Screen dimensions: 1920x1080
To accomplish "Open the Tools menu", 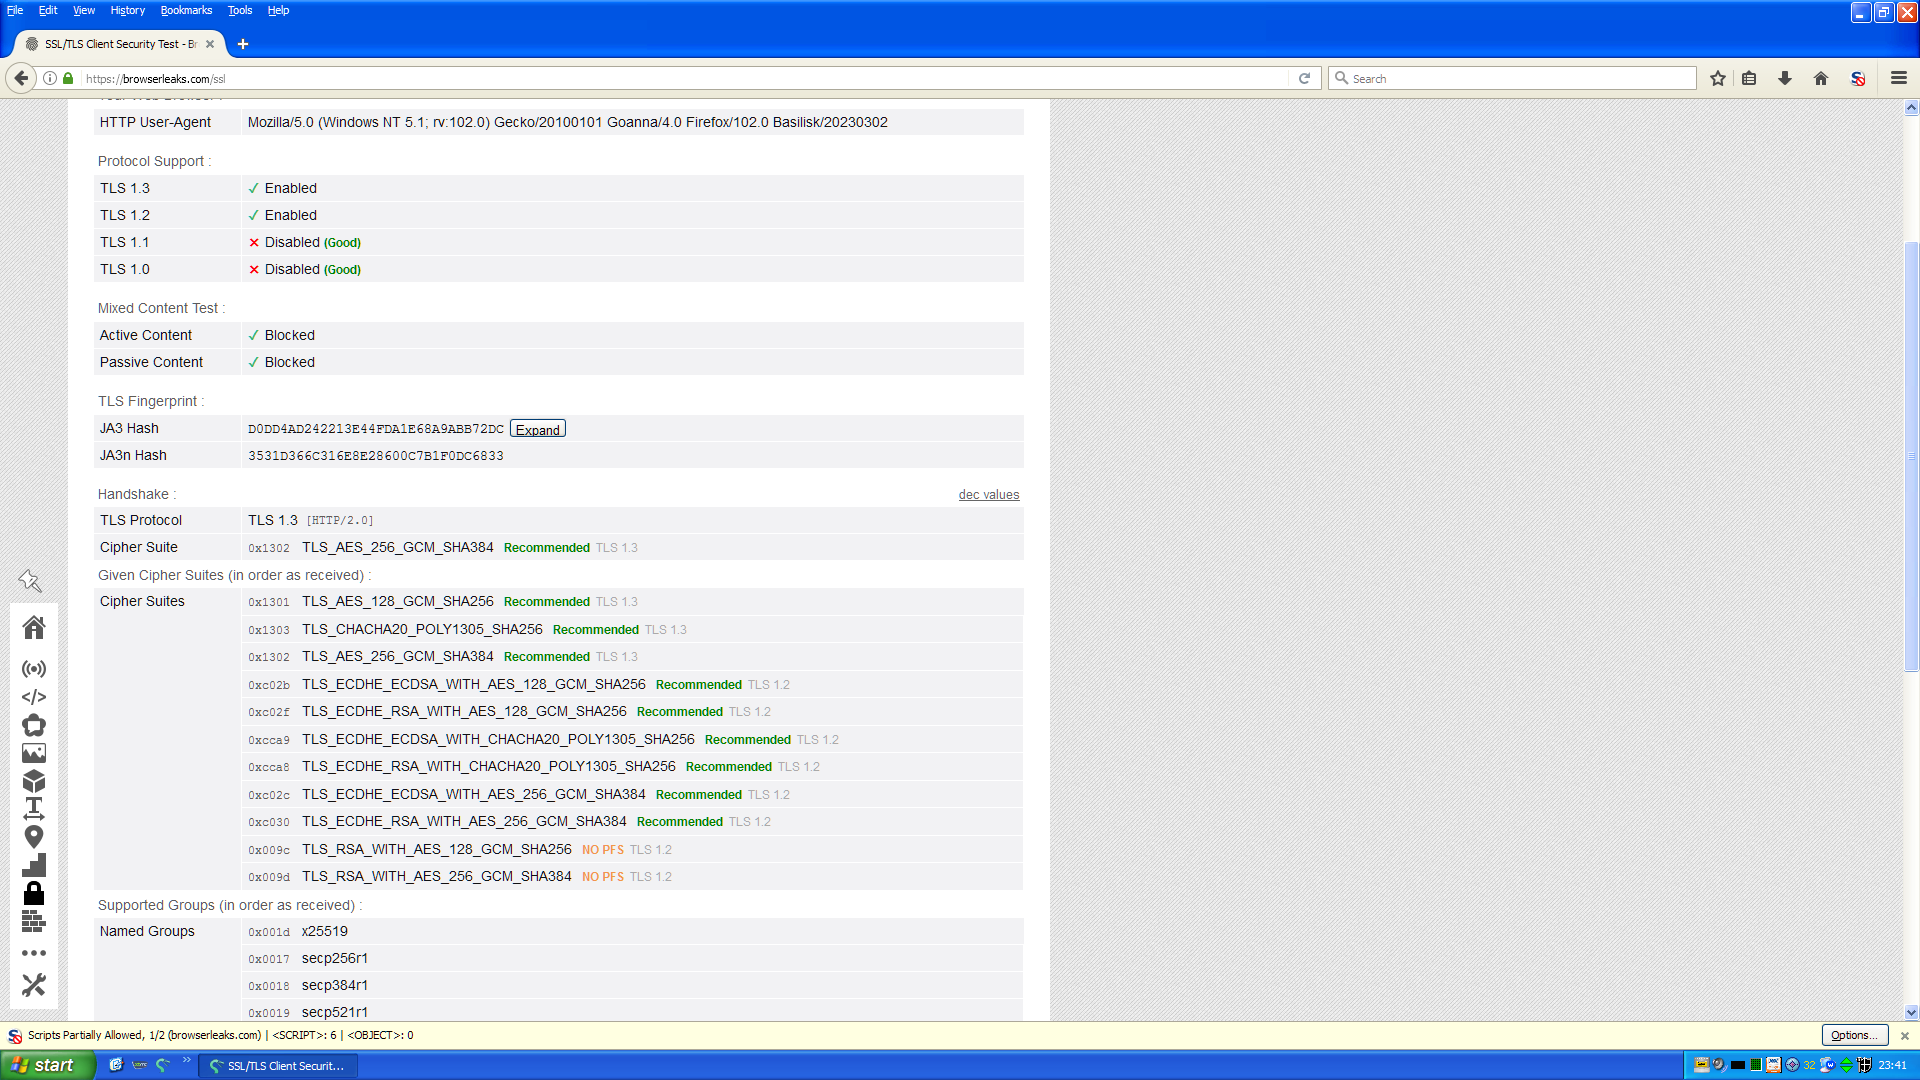I will pos(239,10).
